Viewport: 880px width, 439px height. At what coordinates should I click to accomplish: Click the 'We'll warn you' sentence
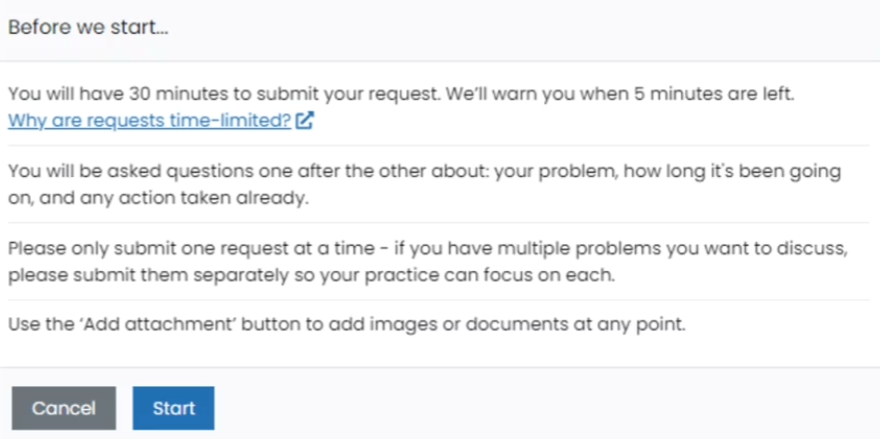[x=620, y=94]
